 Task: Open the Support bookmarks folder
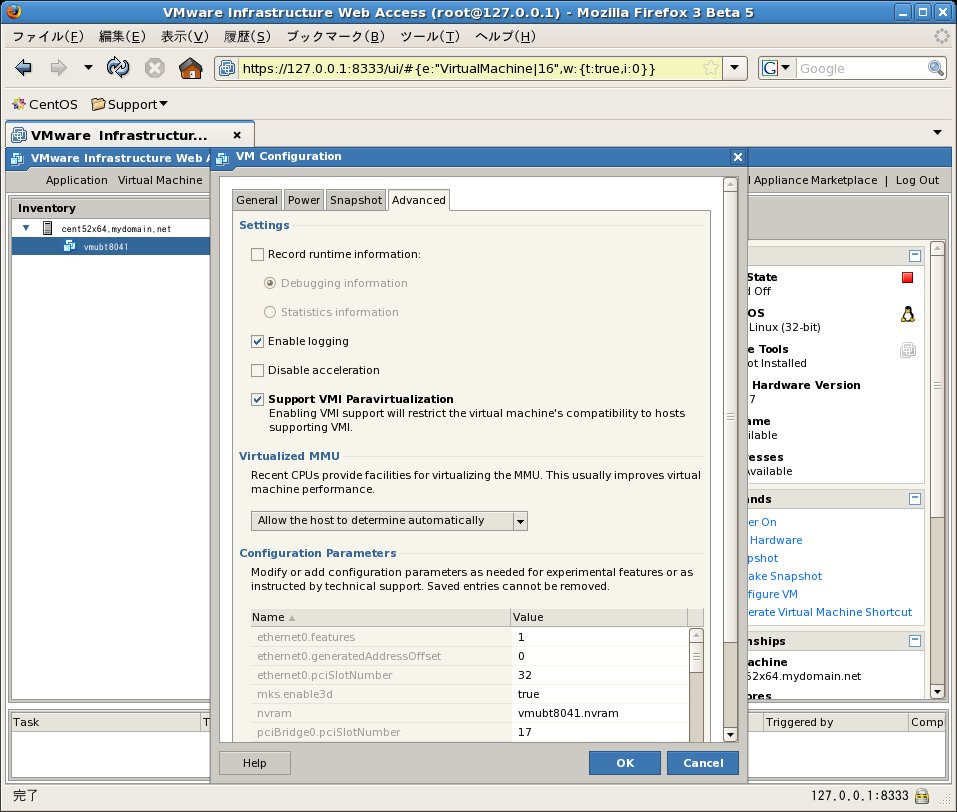129,104
